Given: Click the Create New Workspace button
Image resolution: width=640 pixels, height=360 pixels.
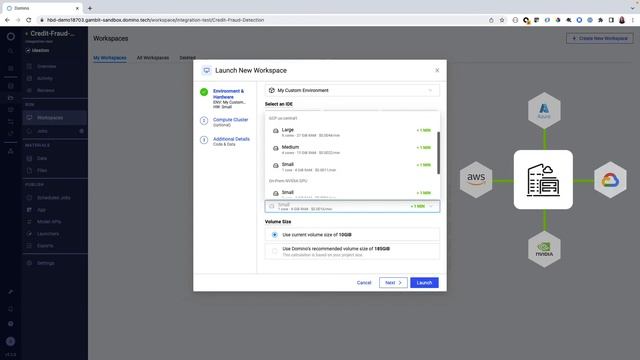Looking at the screenshot, I should click(x=600, y=38).
